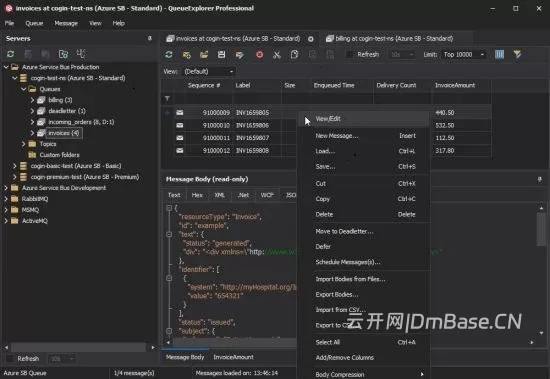Click the refresh icon in the message toolbar
The width and height of the screenshot is (550, 379).
169,54
